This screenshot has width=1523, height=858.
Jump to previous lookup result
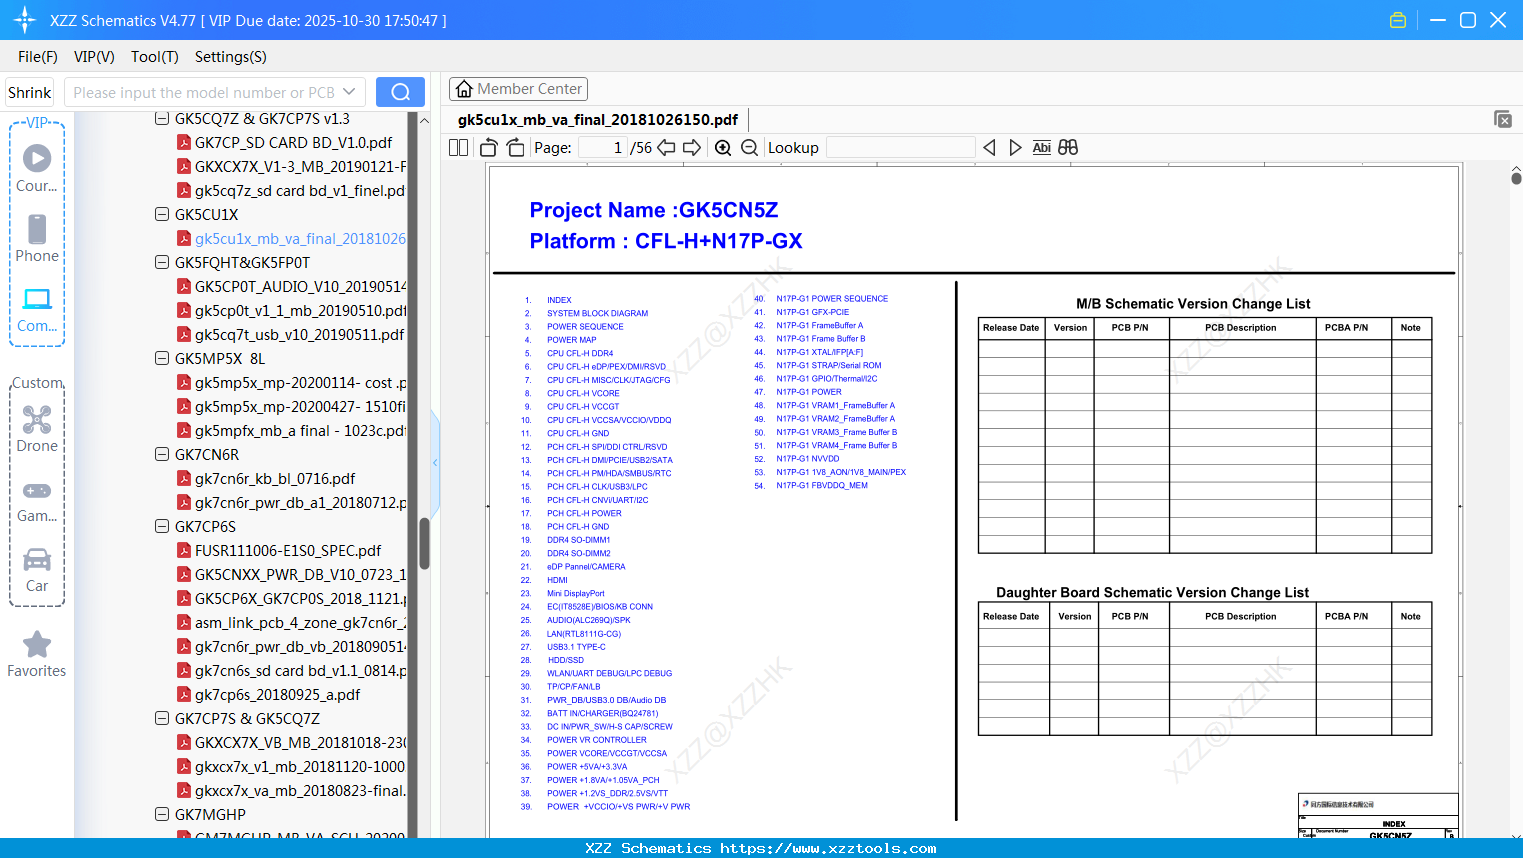pyautogui.click(x=989, y=148)
